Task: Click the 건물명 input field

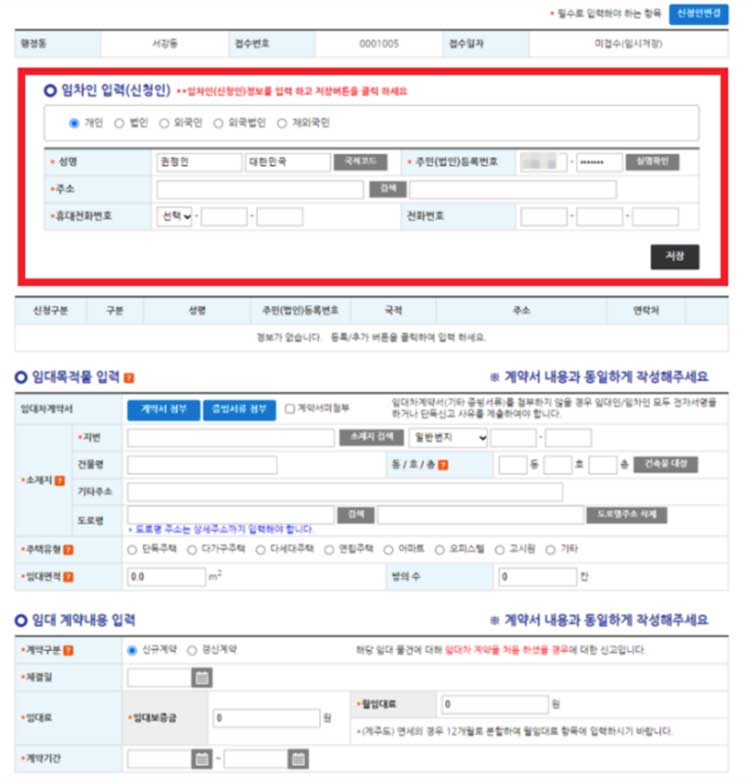Action: 202,465
